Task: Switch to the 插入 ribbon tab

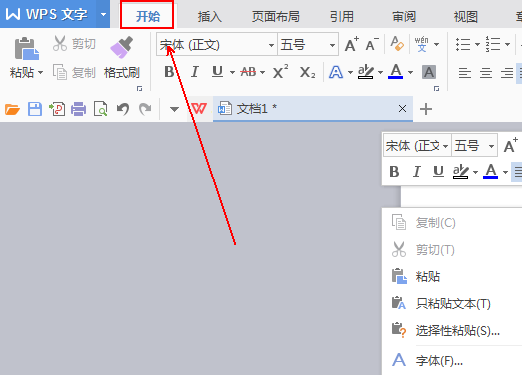Action: 209,16
